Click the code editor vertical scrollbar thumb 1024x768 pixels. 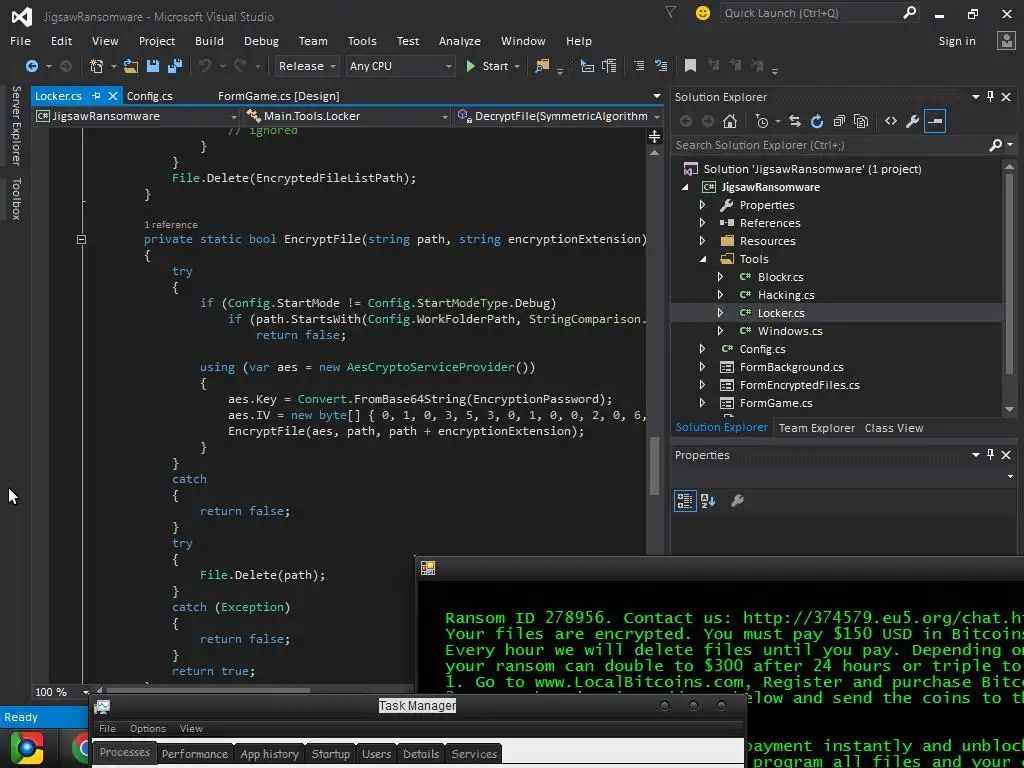tap(654, 466)
